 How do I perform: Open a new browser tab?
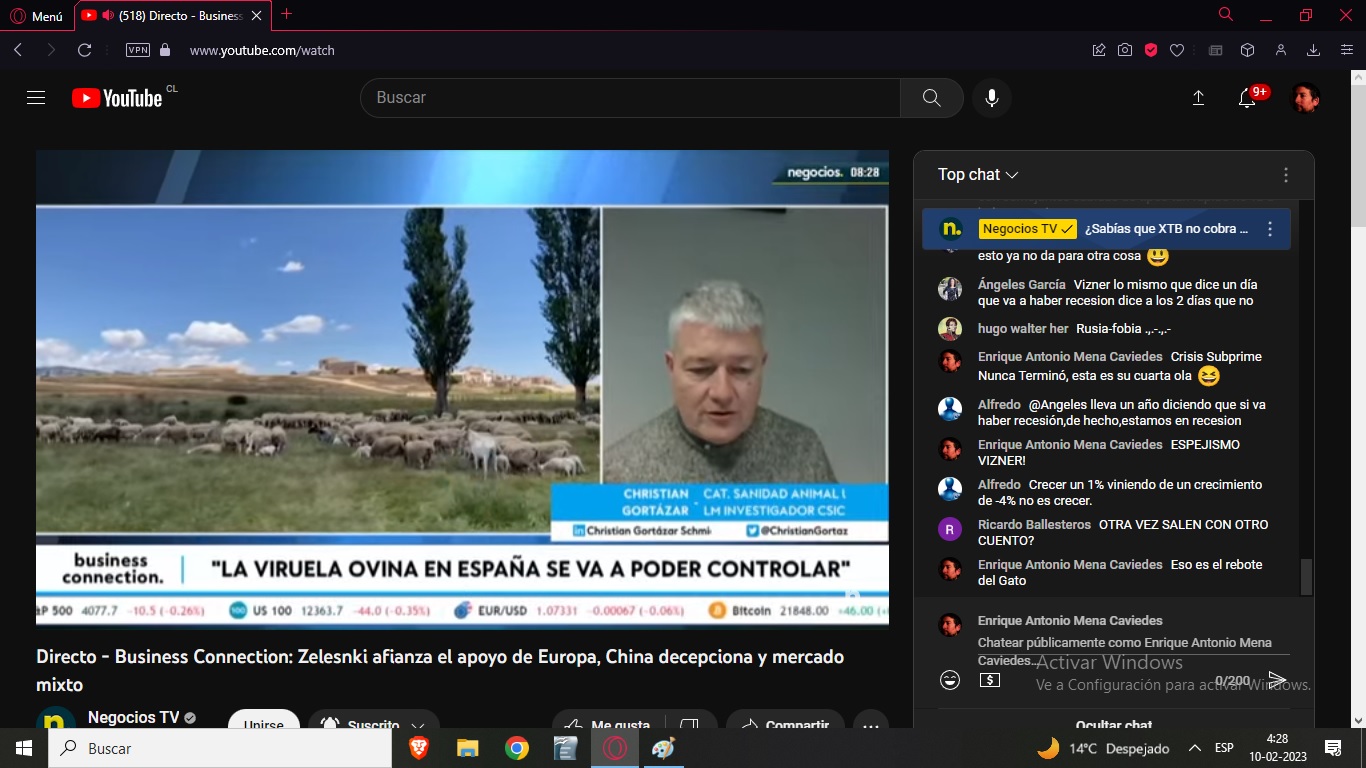coord(287,14)
